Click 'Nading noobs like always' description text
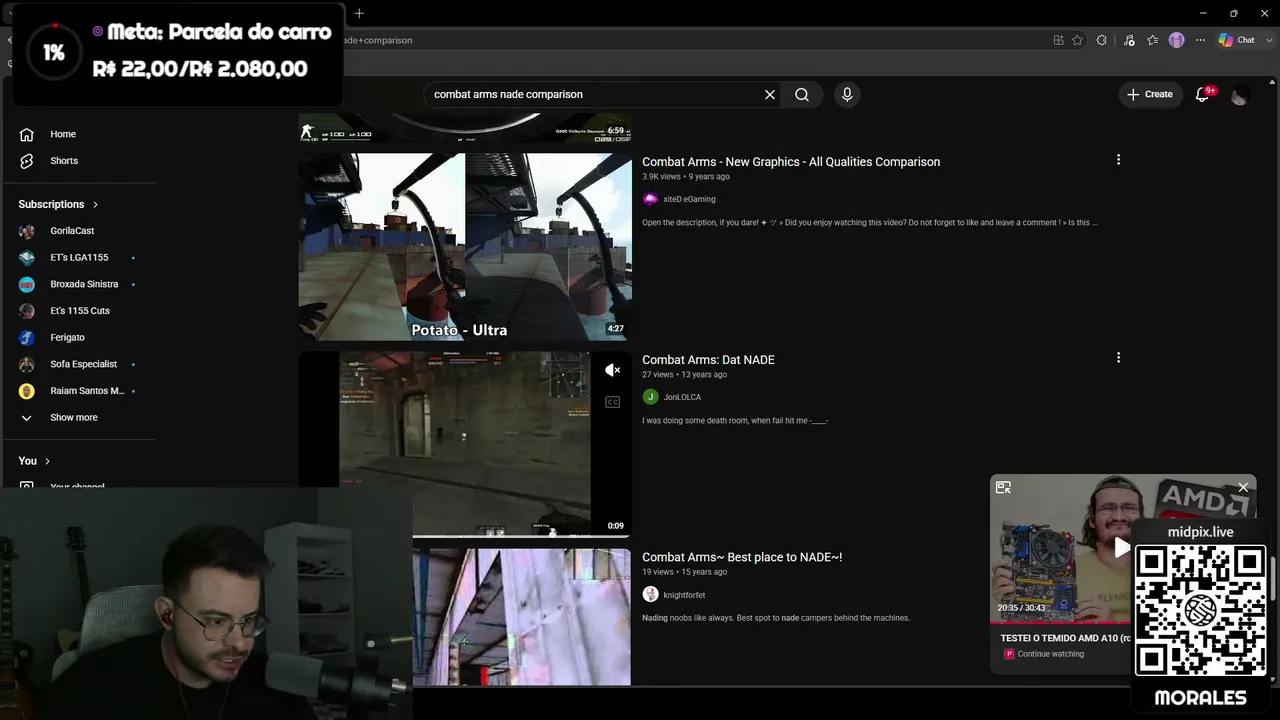Image resolution: width=1280 pixels, height=720 pixels. pos(776,618)
